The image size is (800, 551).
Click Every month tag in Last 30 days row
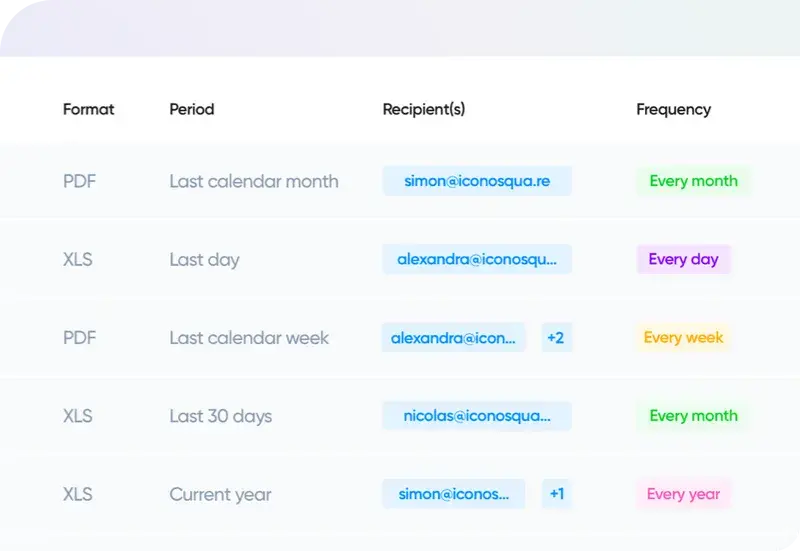pos(693,416)
